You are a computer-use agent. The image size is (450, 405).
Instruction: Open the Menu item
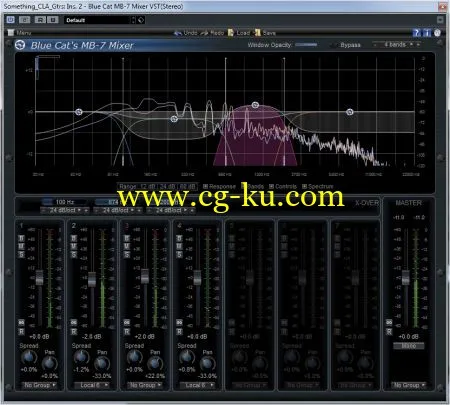pyautogui.click(x=24, y=33)
